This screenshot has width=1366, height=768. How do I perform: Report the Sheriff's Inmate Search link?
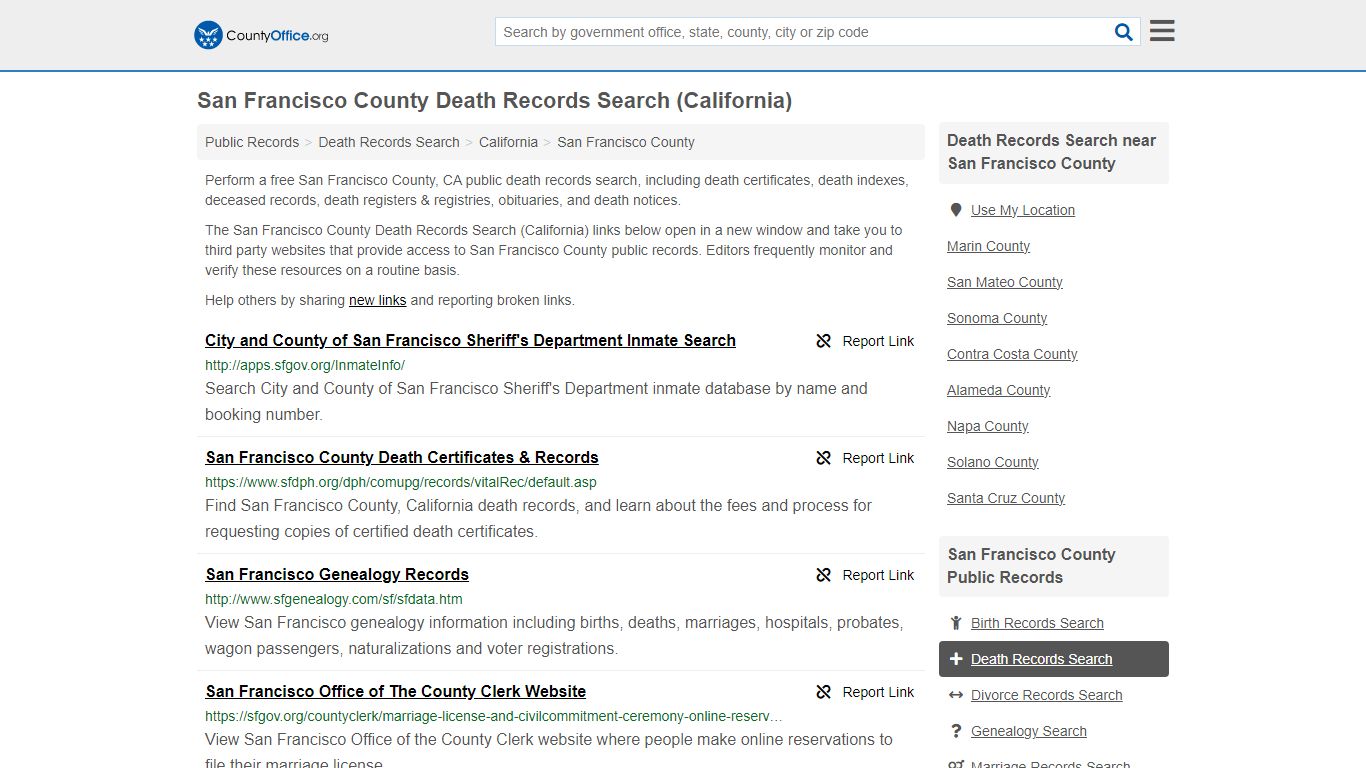pyautogui.click(x=865, y=341)
